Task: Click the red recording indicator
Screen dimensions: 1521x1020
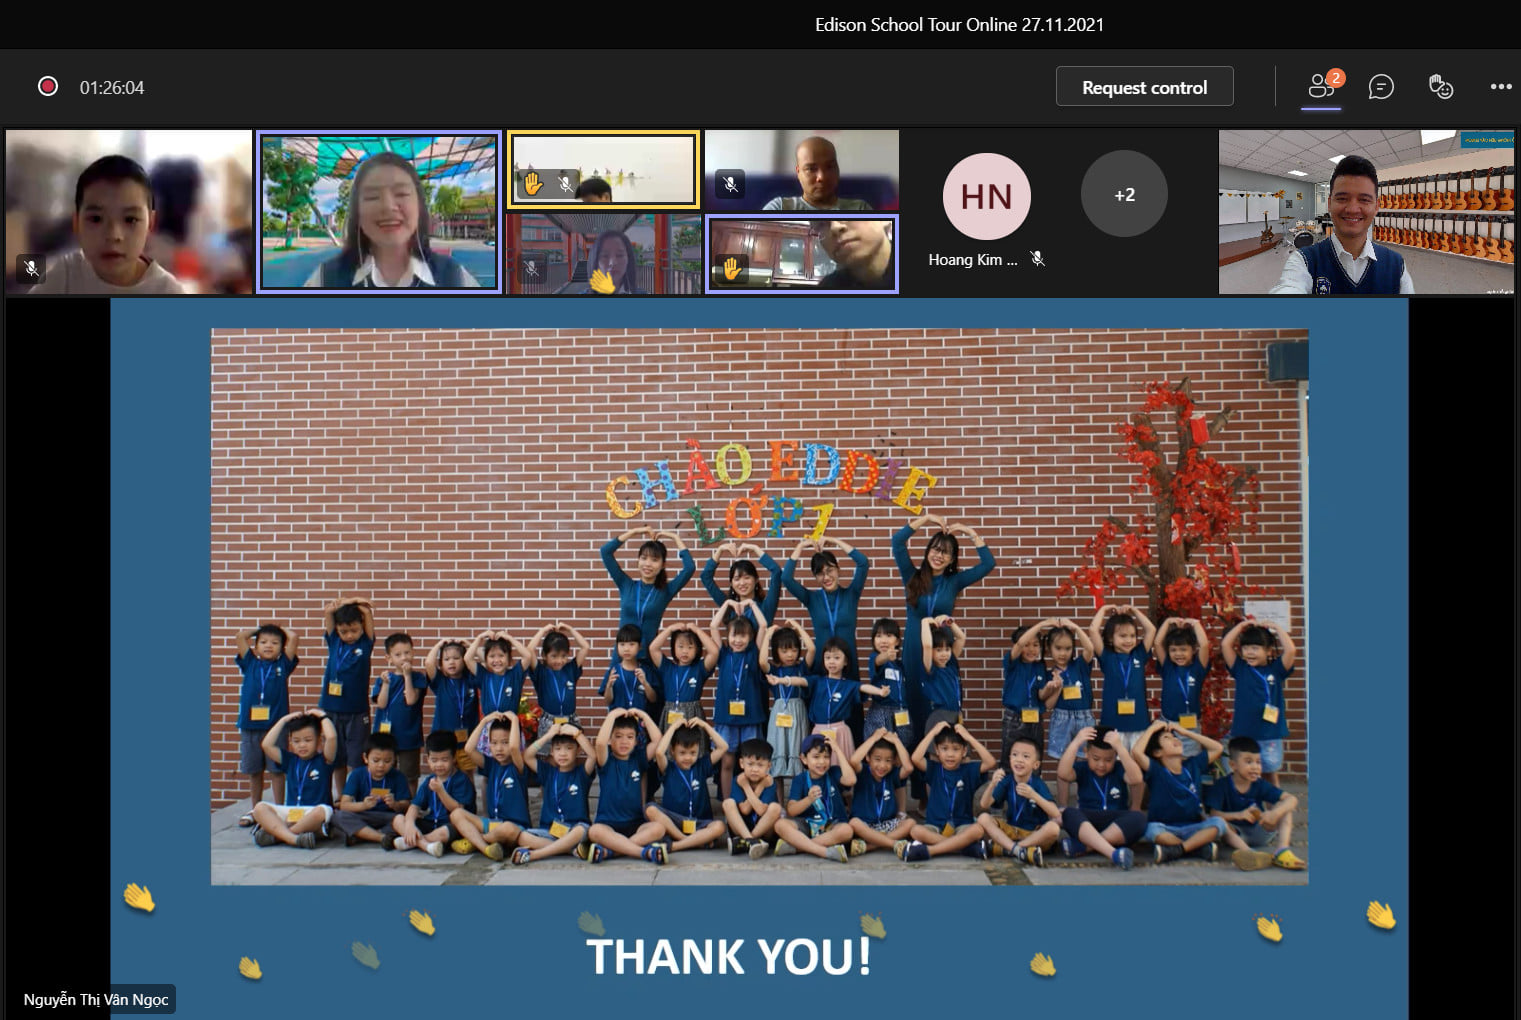Action: click(47, 87)
